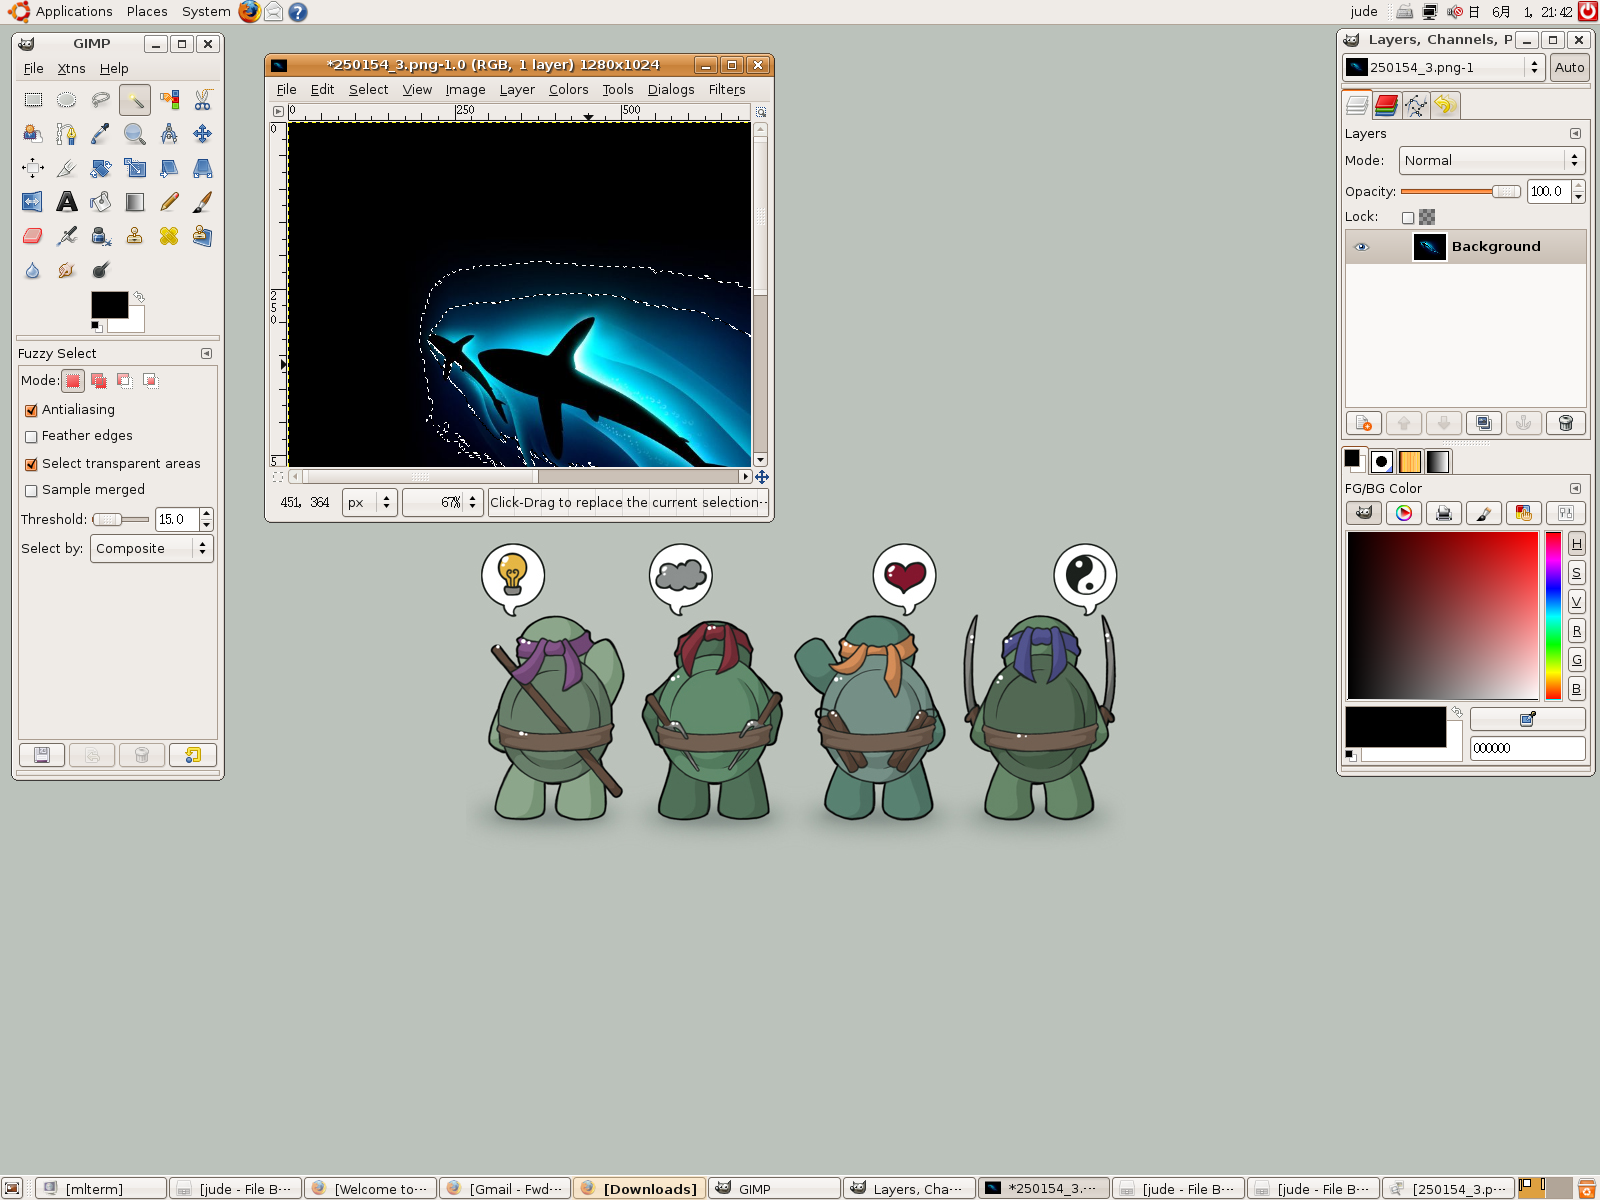
Task: Open the Filters menu in image window
Action: (x=727, y=90)
